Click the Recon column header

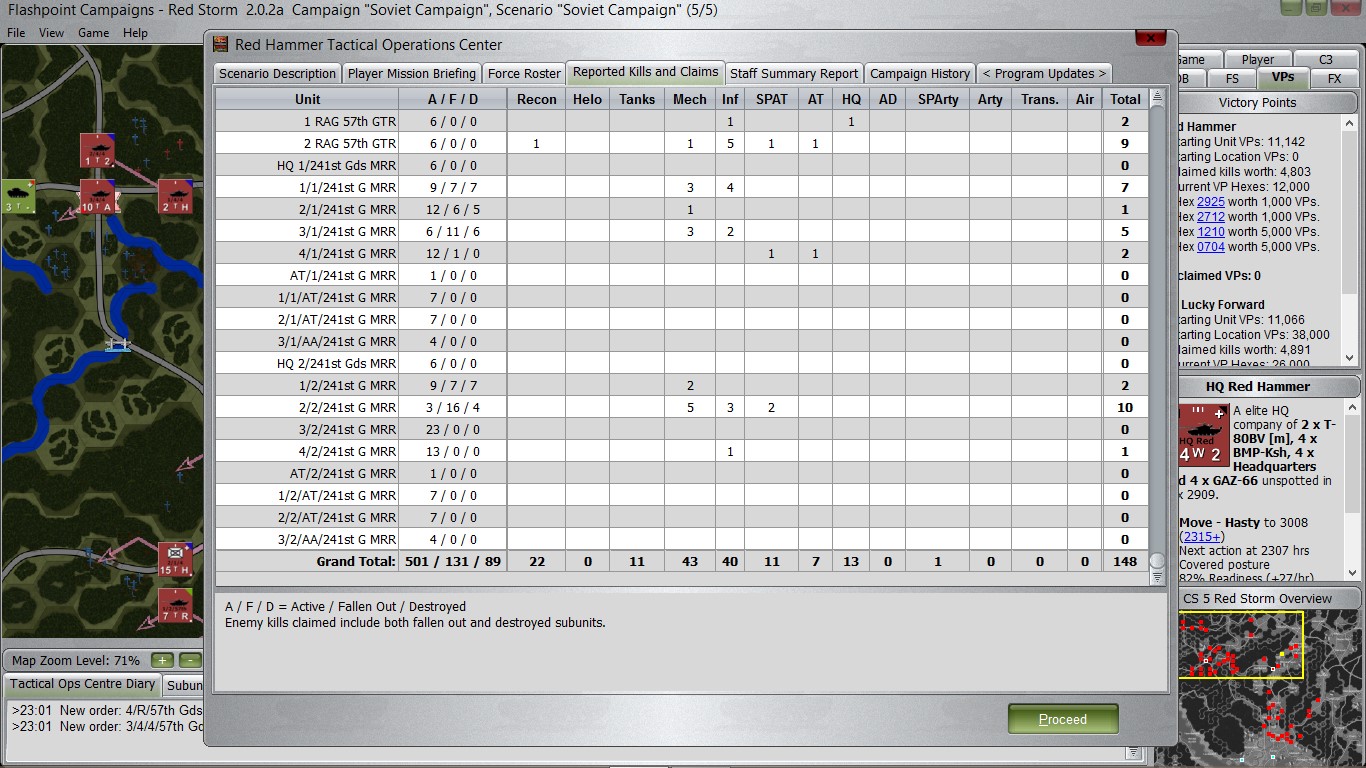click(537, 99)
